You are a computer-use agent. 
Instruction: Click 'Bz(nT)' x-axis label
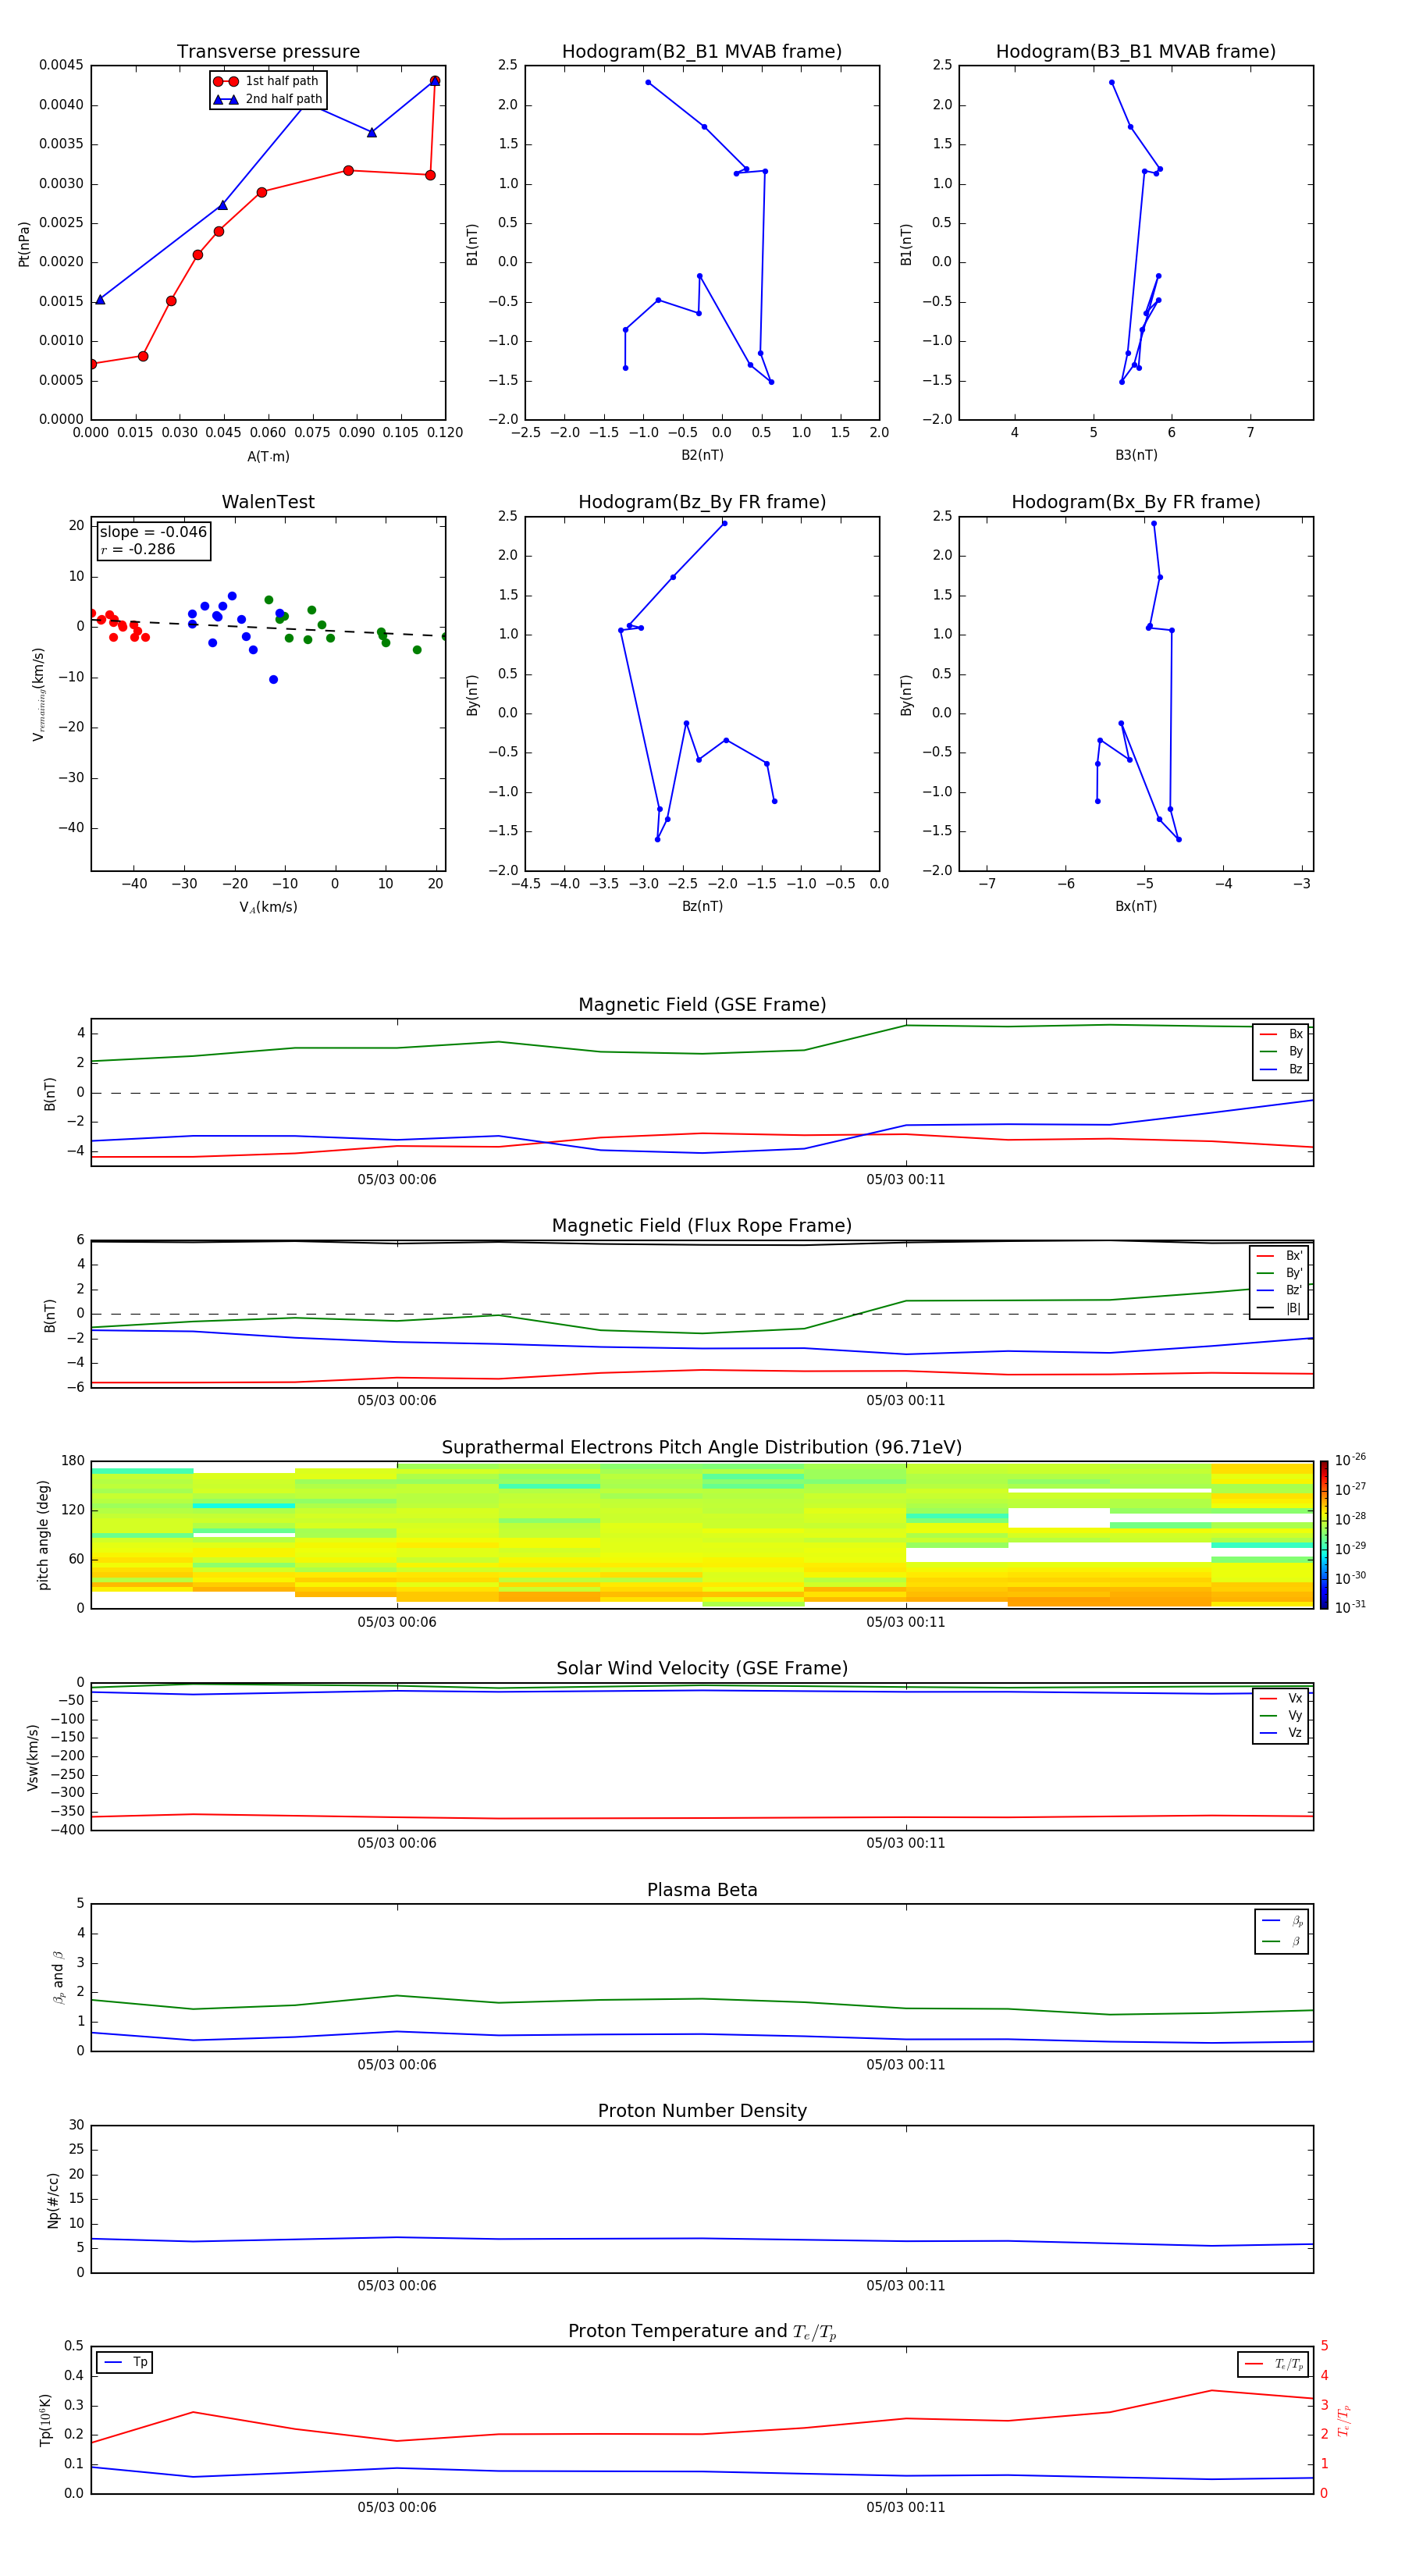[702, 906]
